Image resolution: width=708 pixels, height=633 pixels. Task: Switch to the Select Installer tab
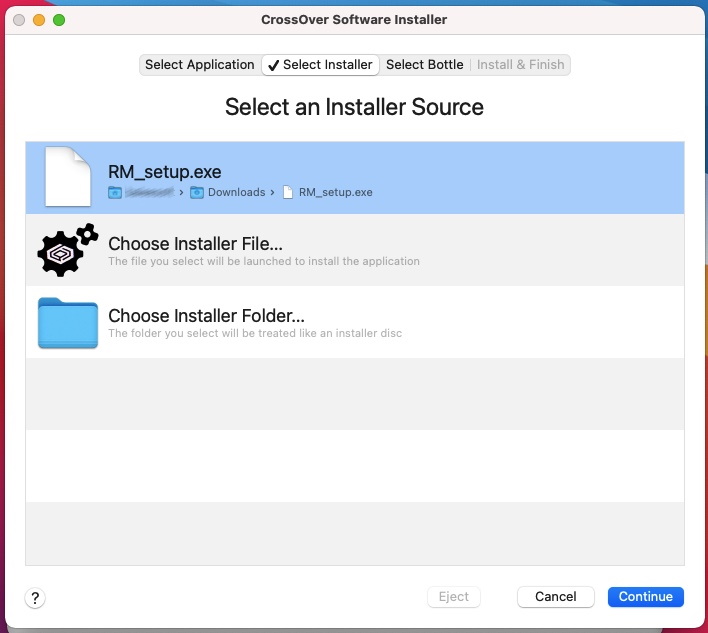(x=320, y=65)
